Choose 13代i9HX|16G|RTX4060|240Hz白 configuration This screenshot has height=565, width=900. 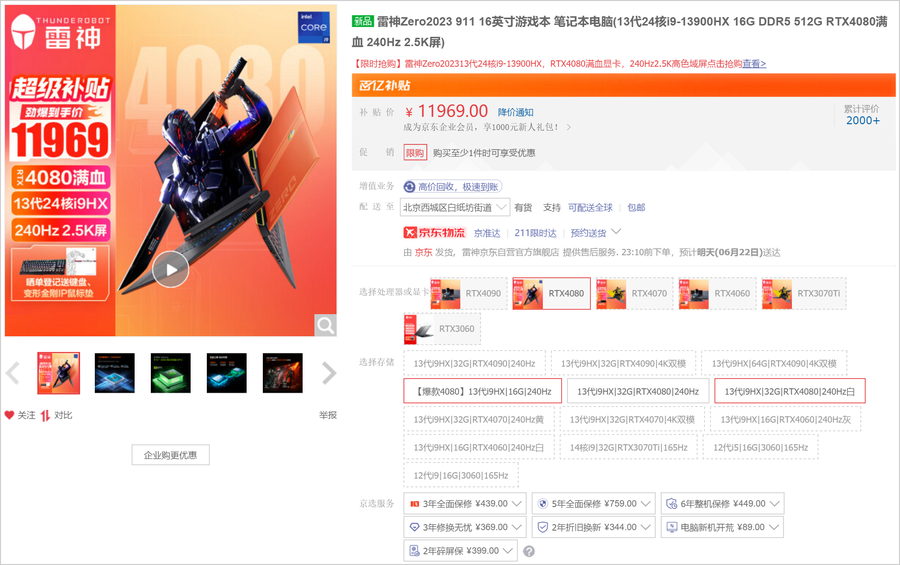(479, 448)
